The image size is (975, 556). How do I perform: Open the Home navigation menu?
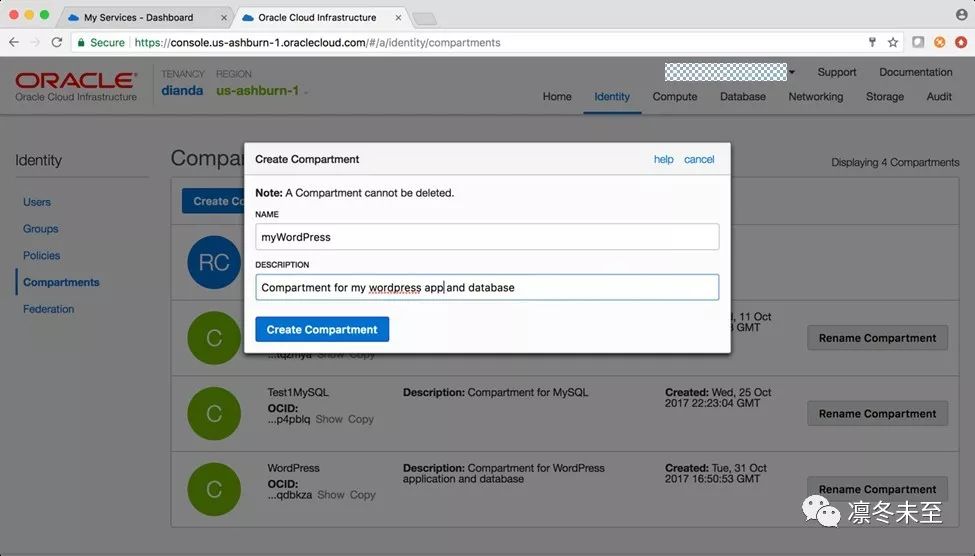(x=557, y=96)
